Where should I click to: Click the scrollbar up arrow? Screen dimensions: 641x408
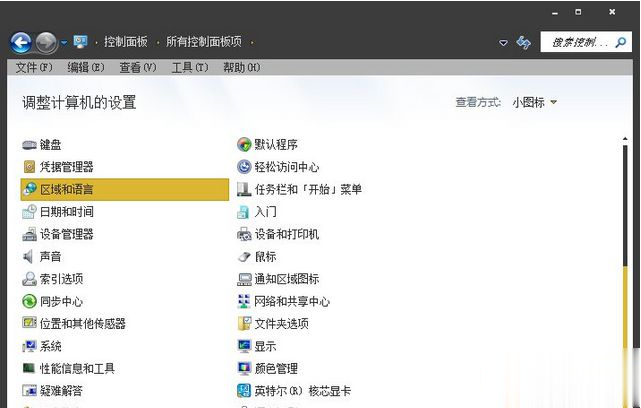625,139
